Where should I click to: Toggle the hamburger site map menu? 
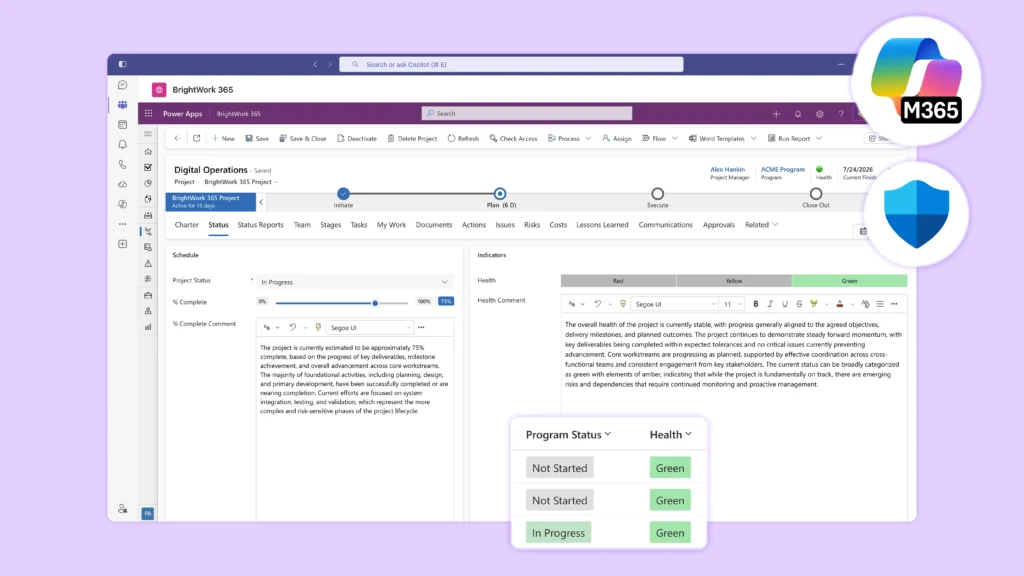tap(148, 134)
